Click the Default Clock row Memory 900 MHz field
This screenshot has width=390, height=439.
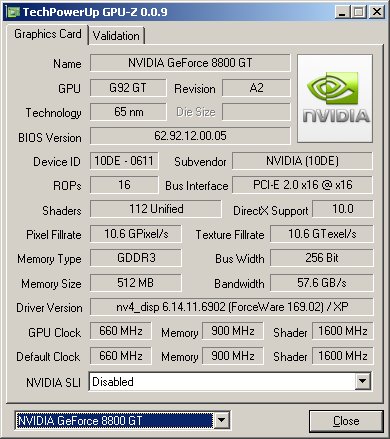[233, 356]
